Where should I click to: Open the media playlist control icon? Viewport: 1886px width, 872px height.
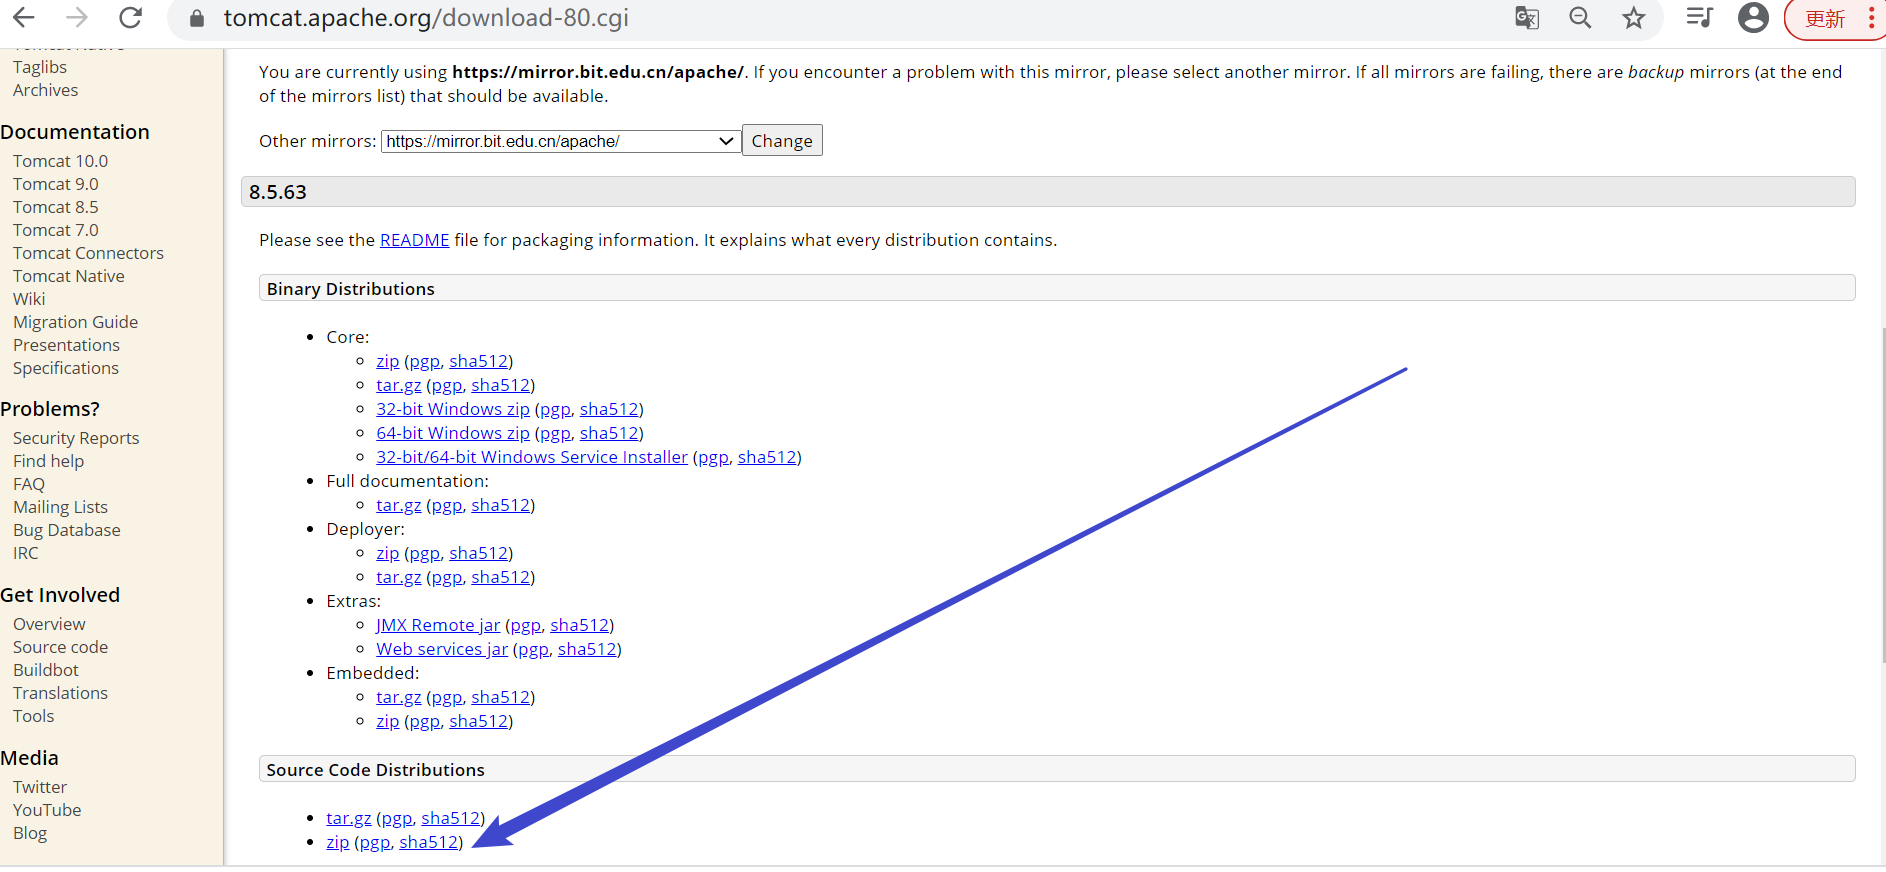point(1699,17)
